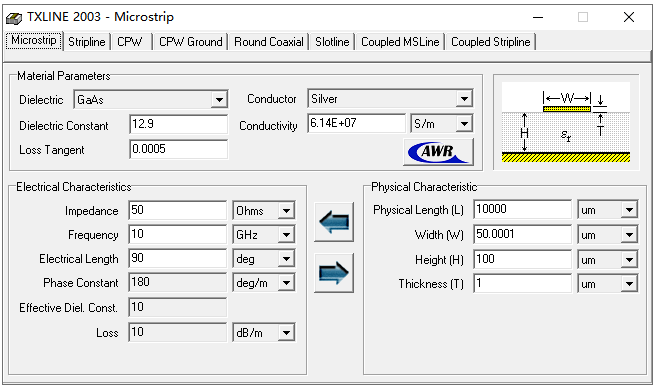Open the CPW Ground tab

point(191,42)
